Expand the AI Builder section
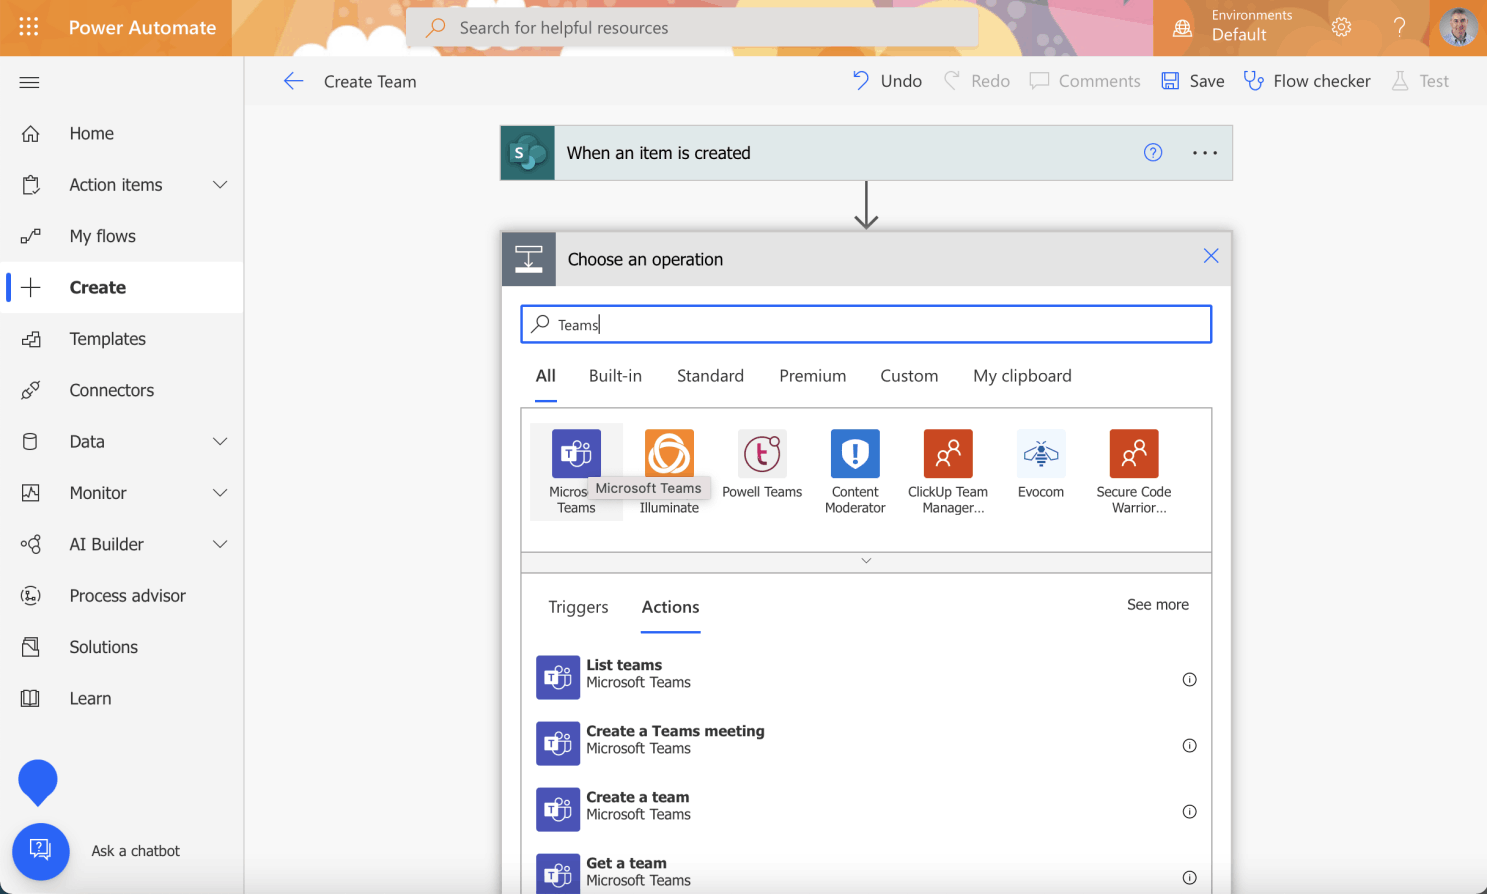 220,544
